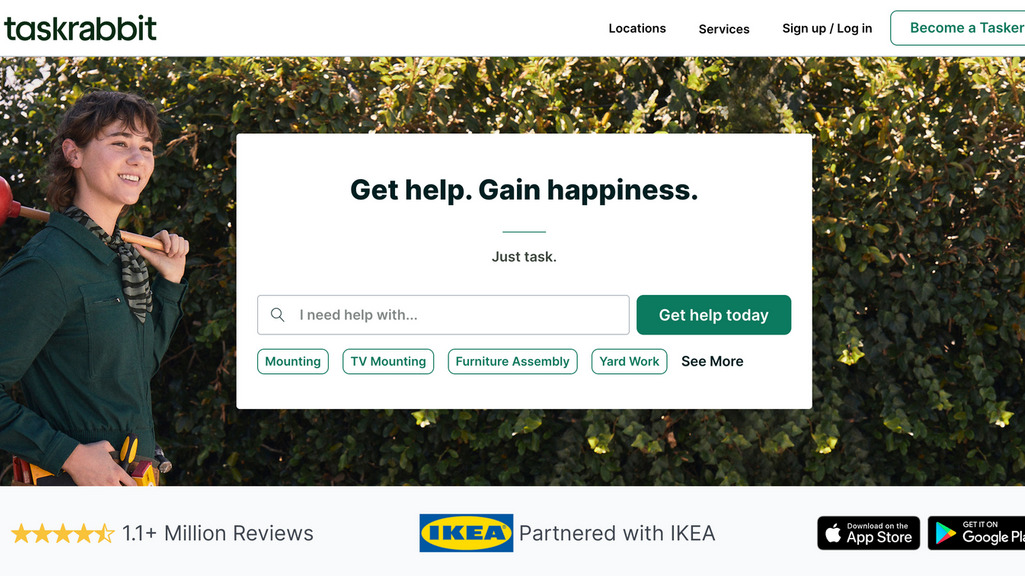1025x576 pixels.
Task: Open the Locations menu
Action: click(x=637, y=29)
